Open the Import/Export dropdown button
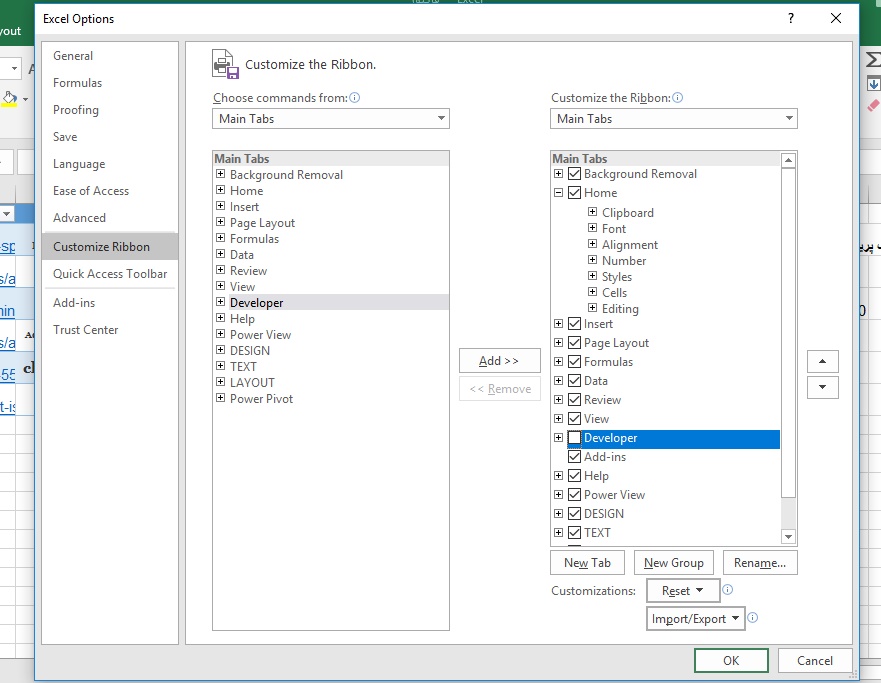This screenshot has height=683, width=881. click(x=696, y=618)
